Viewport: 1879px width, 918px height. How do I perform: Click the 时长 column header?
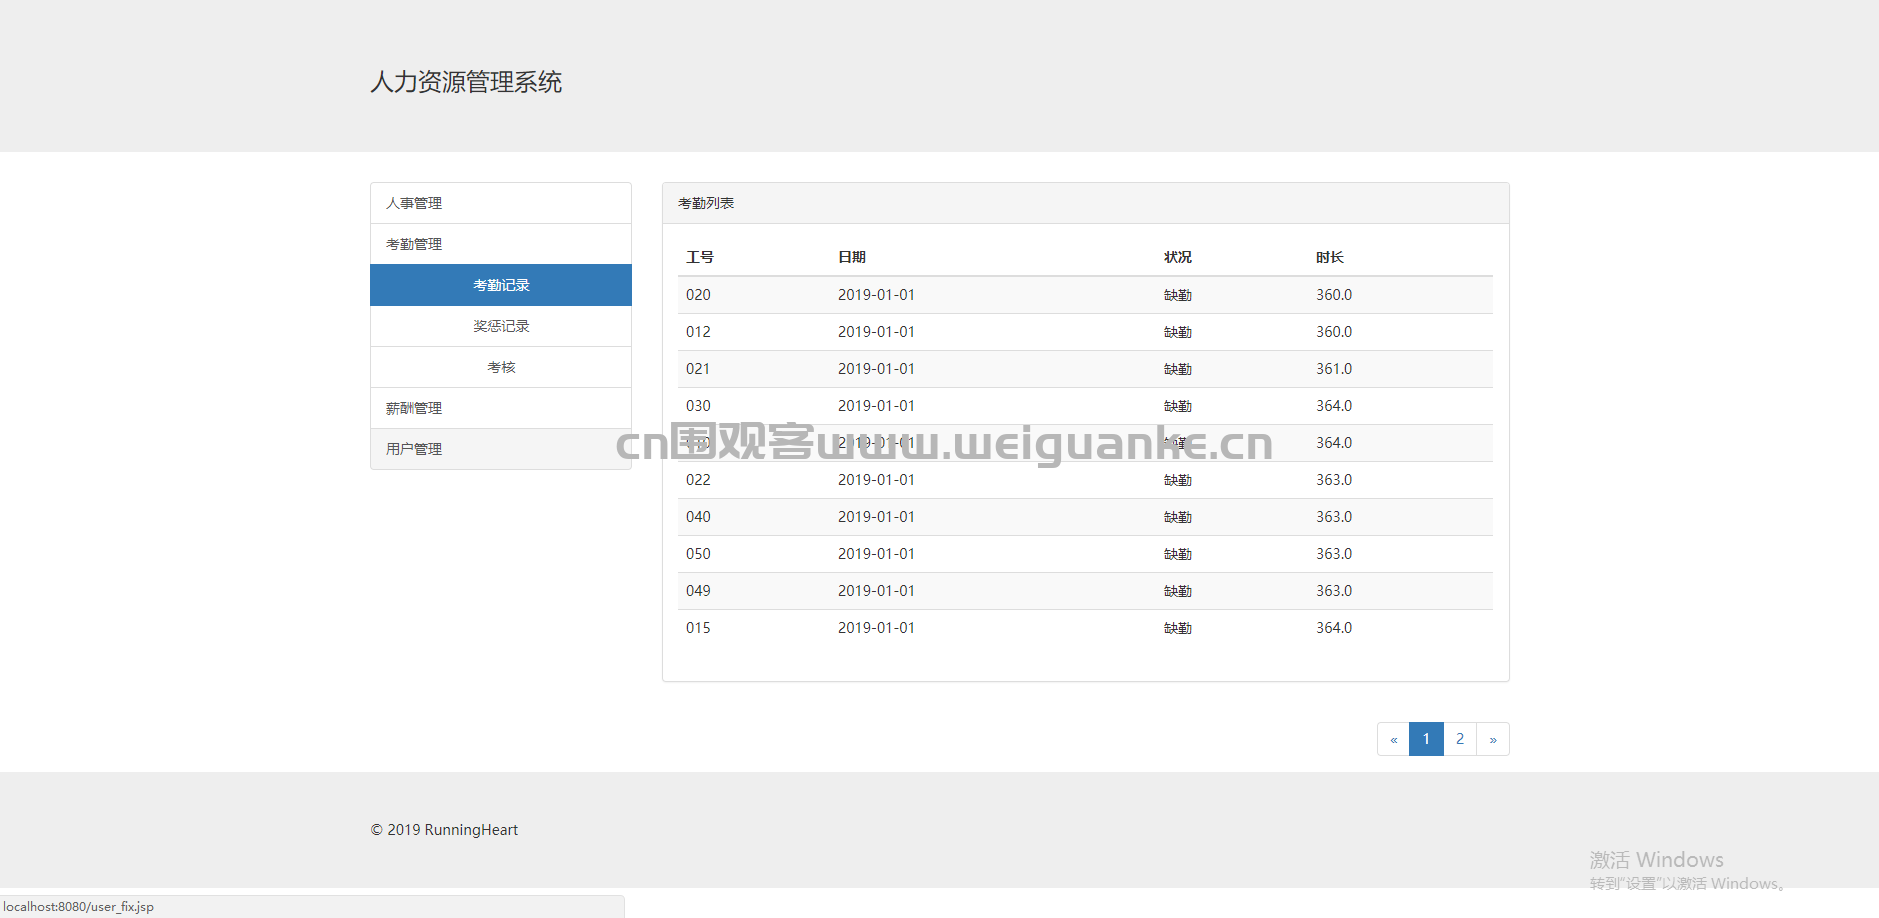click(1330, 257)
